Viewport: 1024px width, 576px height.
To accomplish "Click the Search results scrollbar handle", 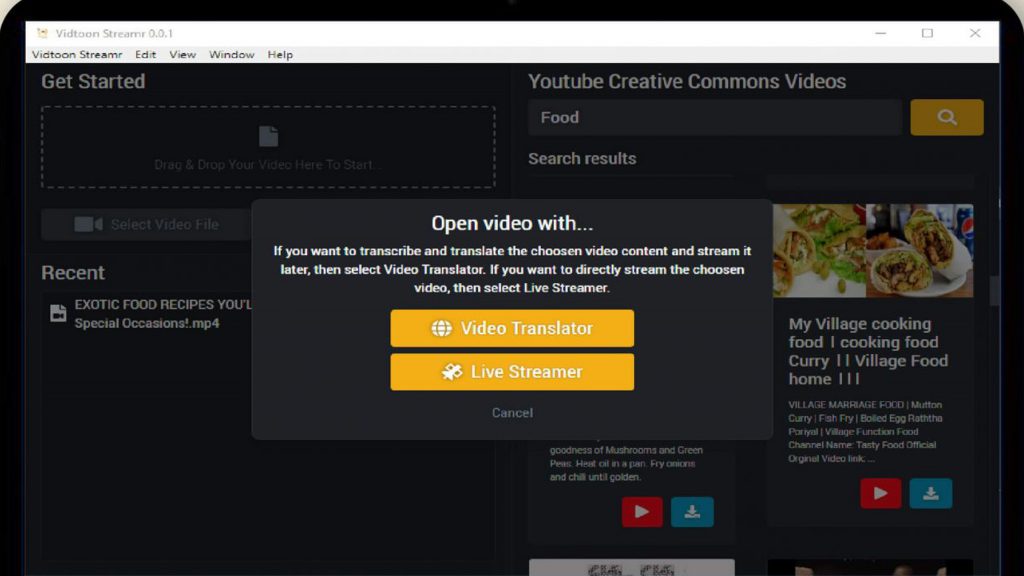I will [994, 291].
